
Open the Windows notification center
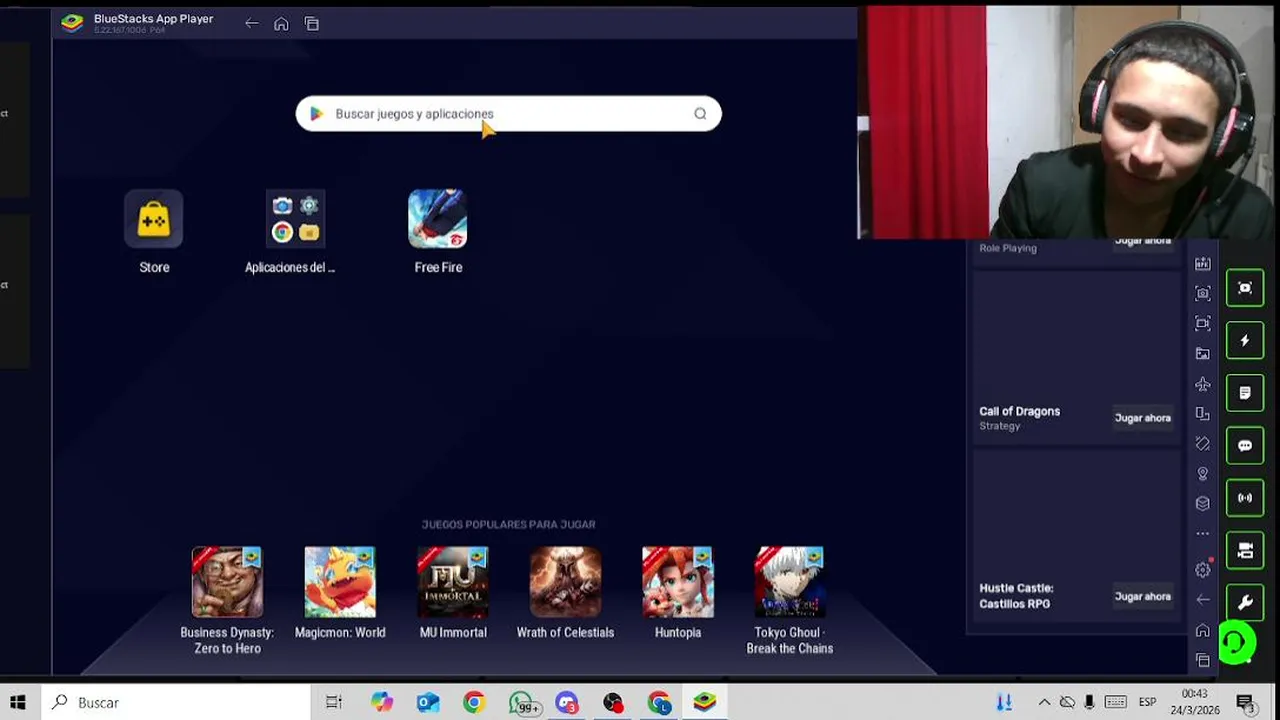(x=1246, y=703)
